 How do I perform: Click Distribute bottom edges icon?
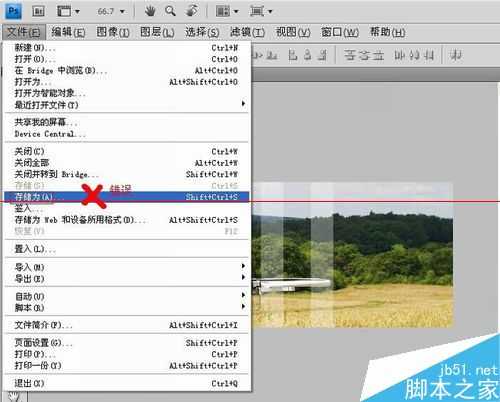point(378,55)
